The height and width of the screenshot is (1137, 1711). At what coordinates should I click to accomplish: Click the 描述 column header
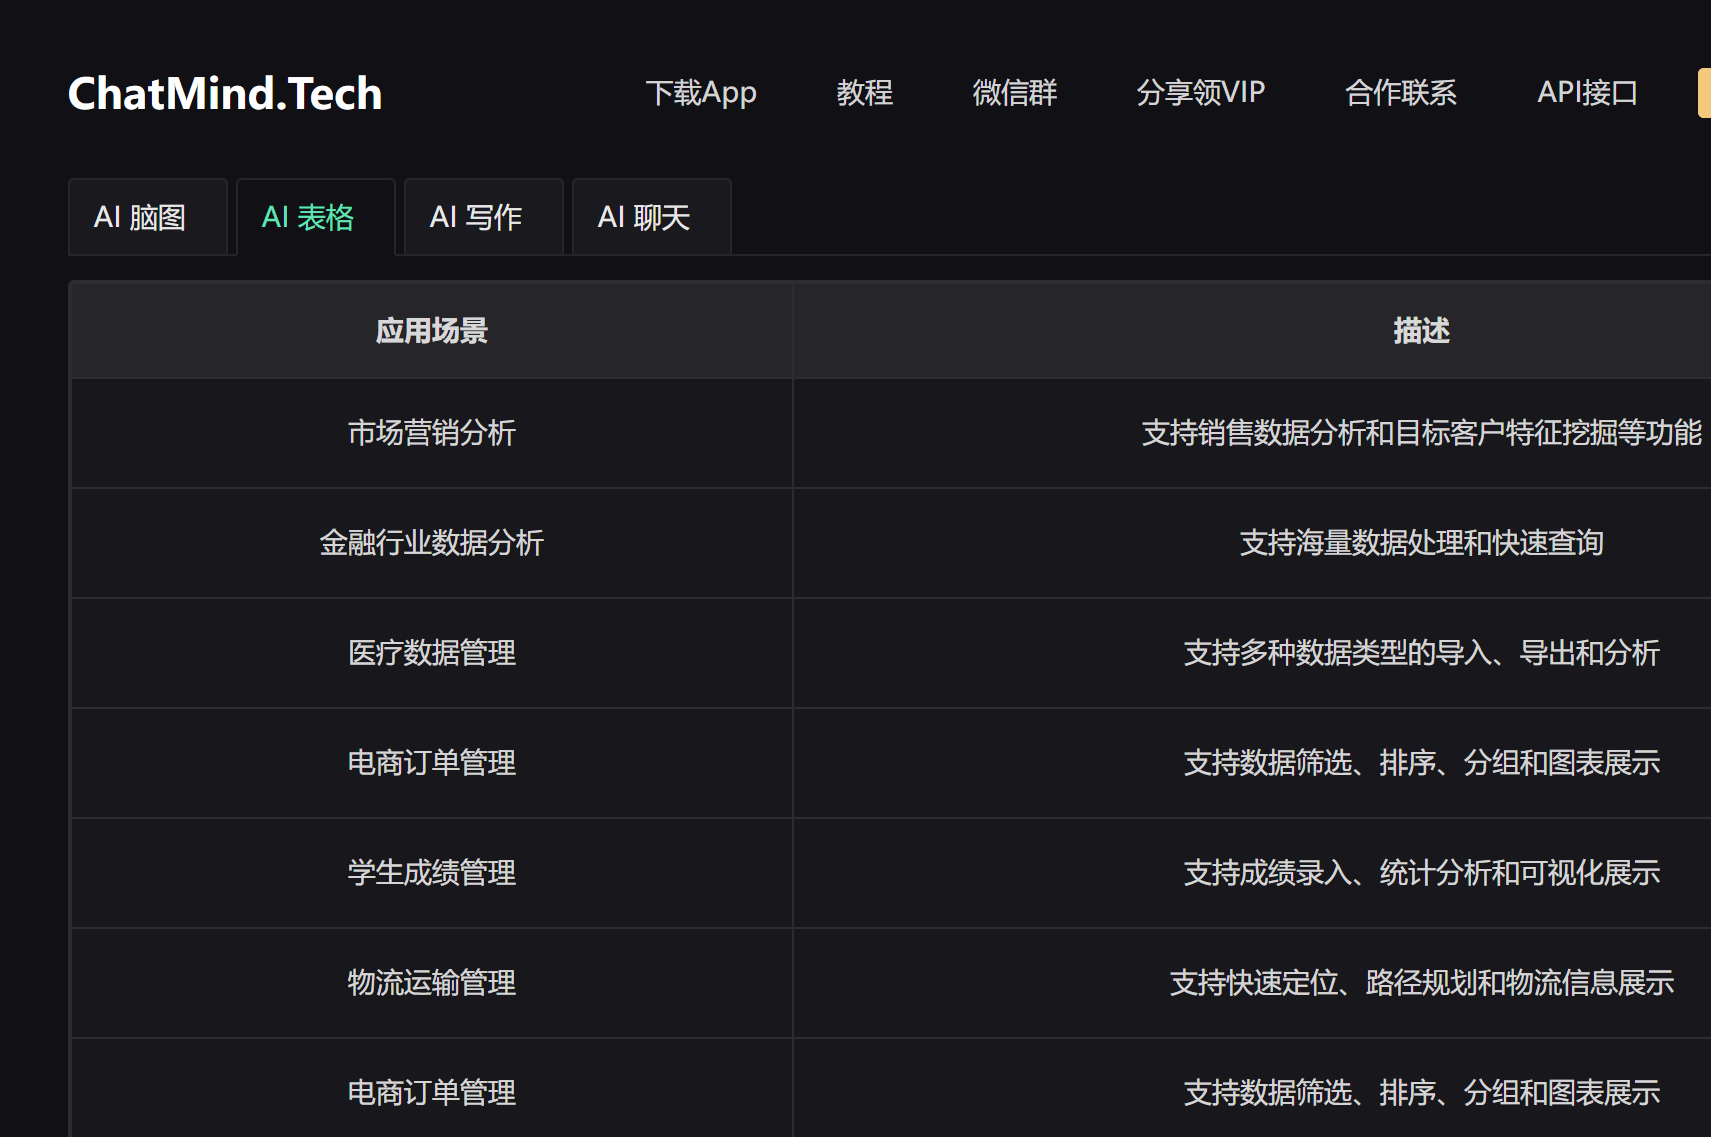click(1421, 330)
